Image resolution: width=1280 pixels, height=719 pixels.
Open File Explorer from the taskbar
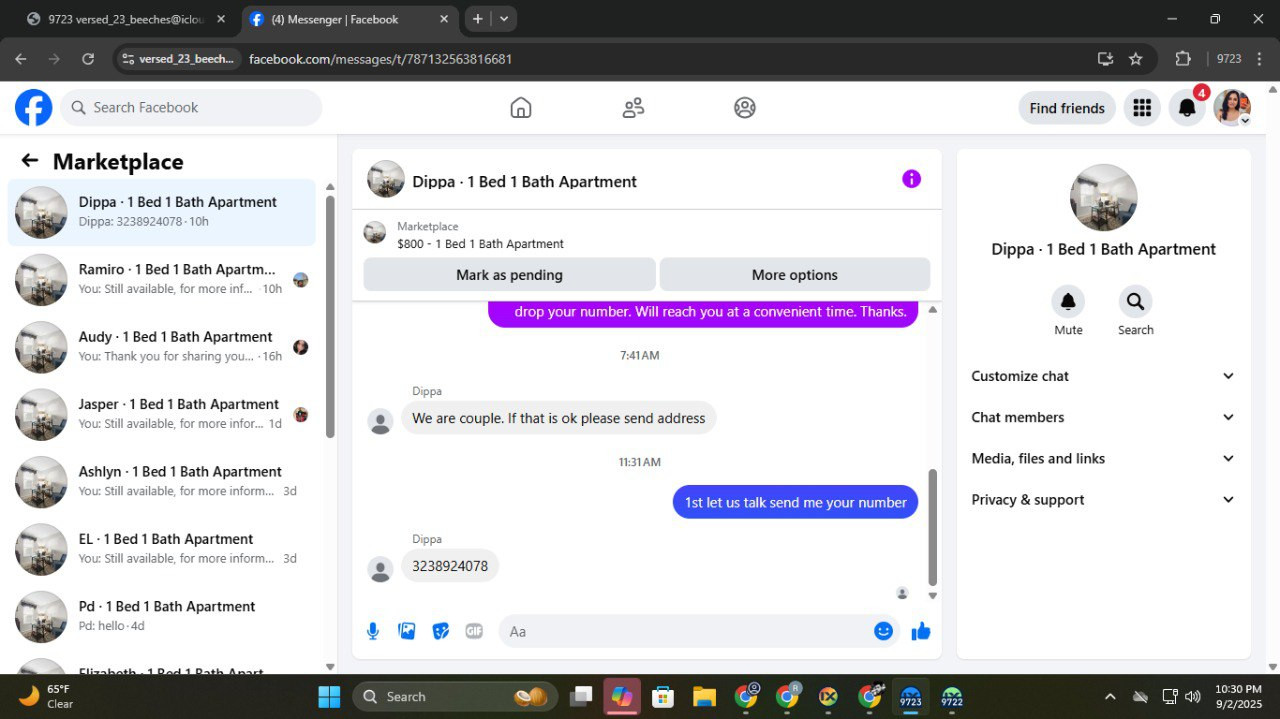704,696
